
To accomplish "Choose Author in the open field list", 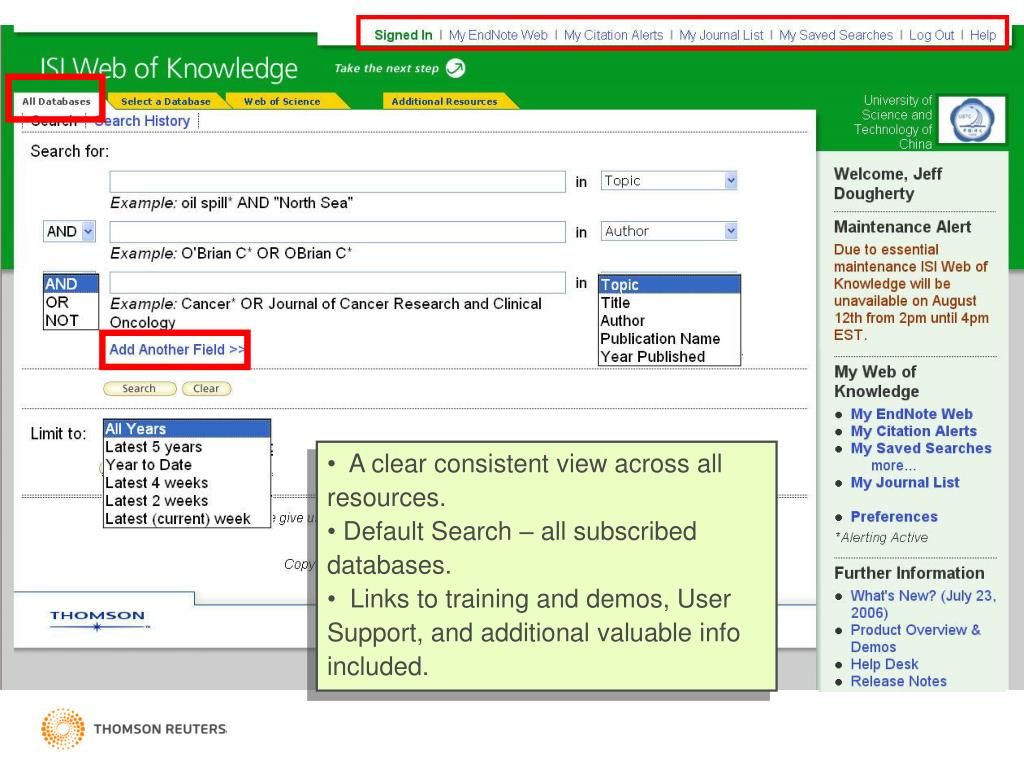I will pos(669,321).
